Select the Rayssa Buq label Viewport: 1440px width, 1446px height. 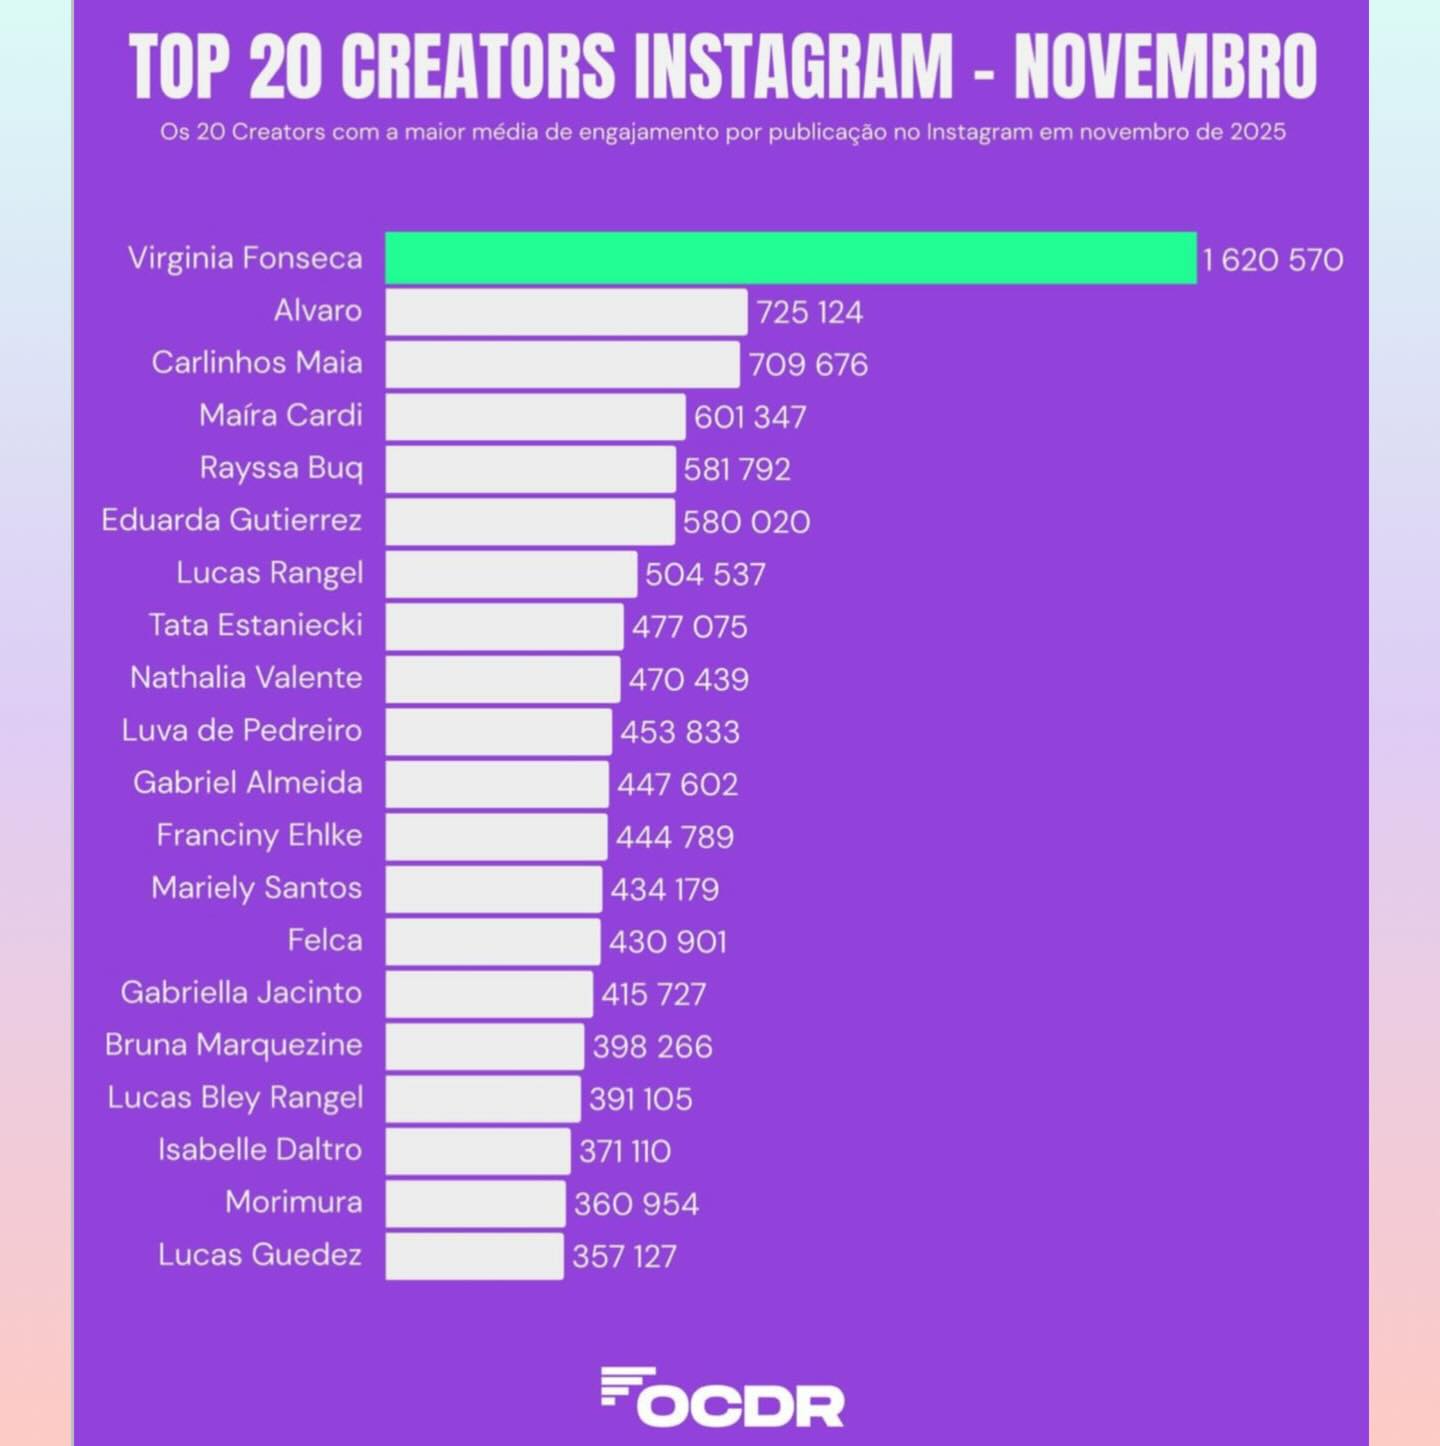[x=281, y=468]
